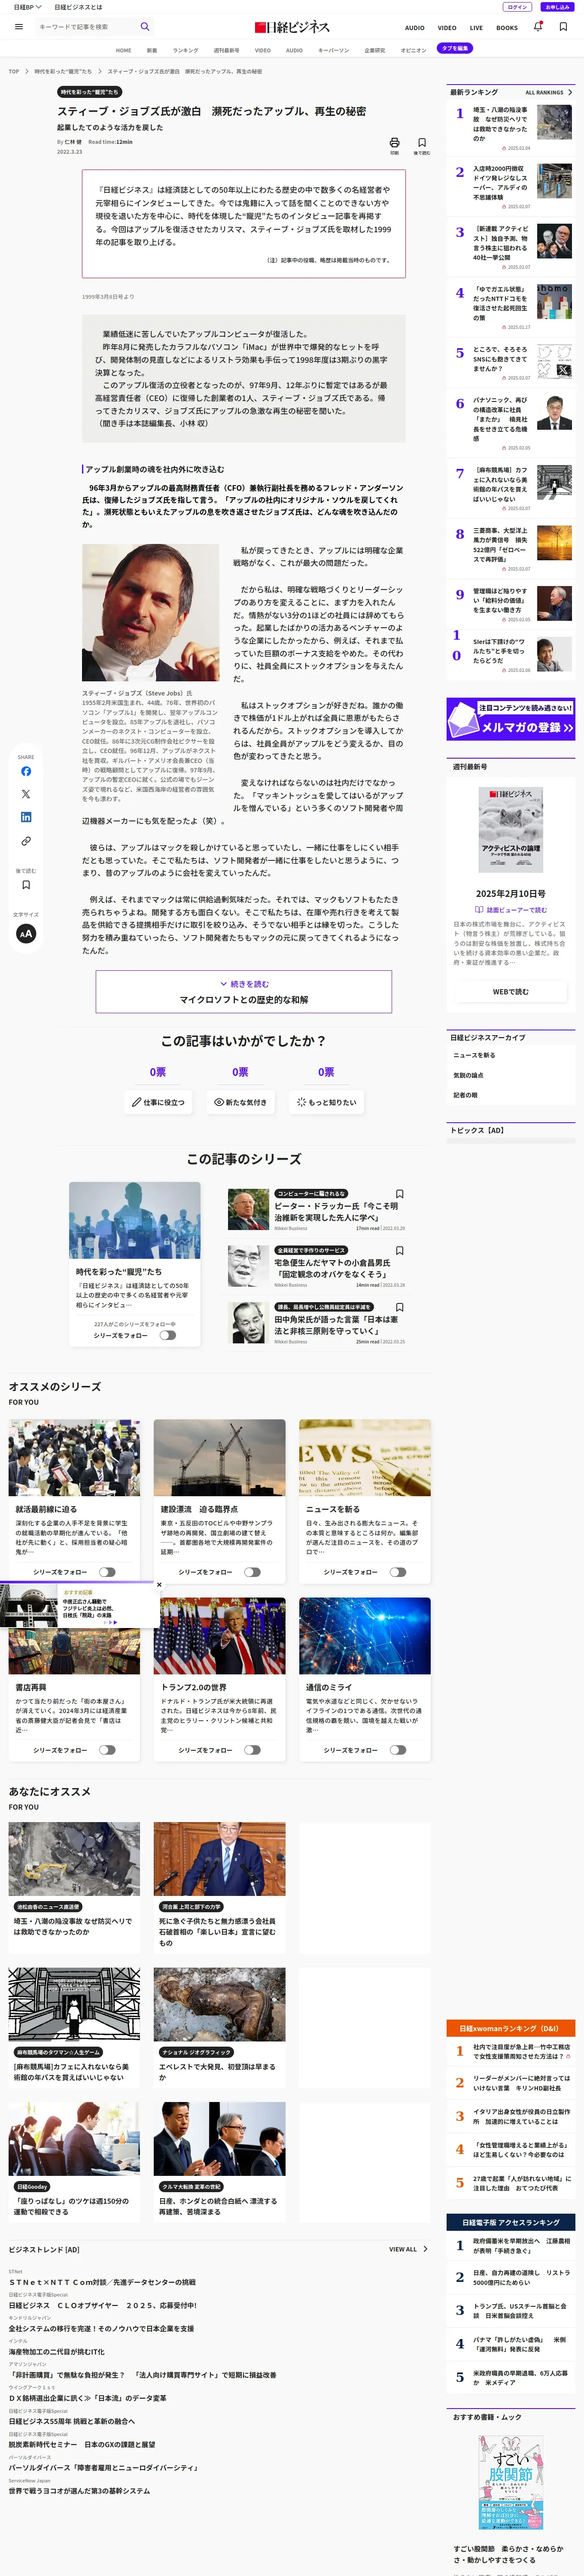Click the お申し込み button

coord(557,7)
